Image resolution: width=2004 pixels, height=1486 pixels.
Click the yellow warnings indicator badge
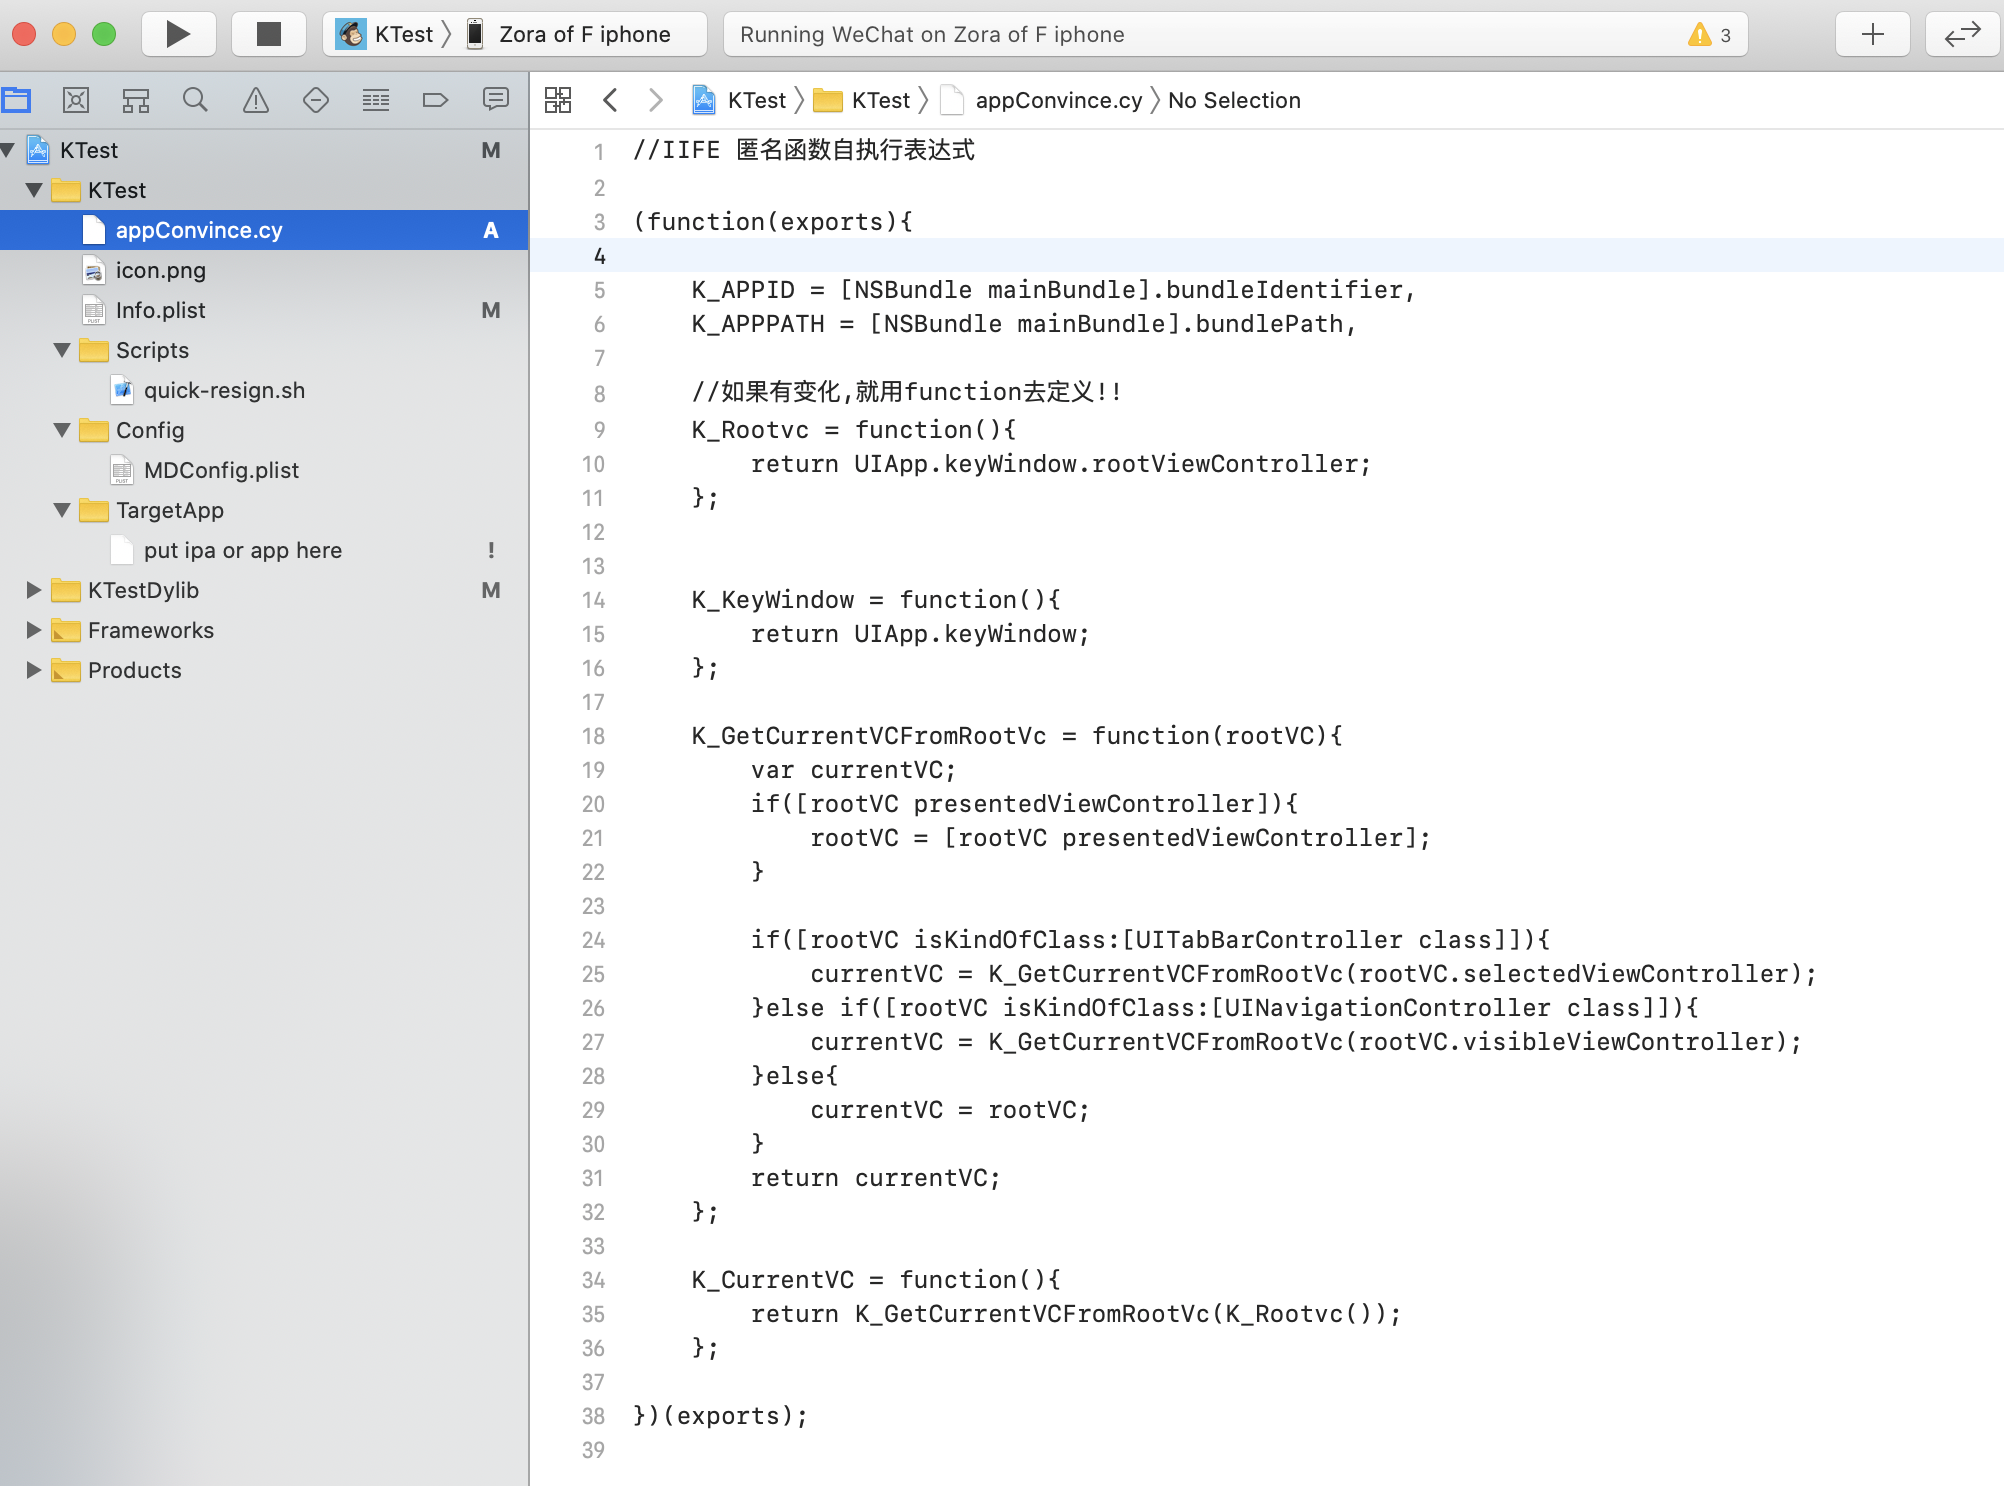[x=1710, y=35]
